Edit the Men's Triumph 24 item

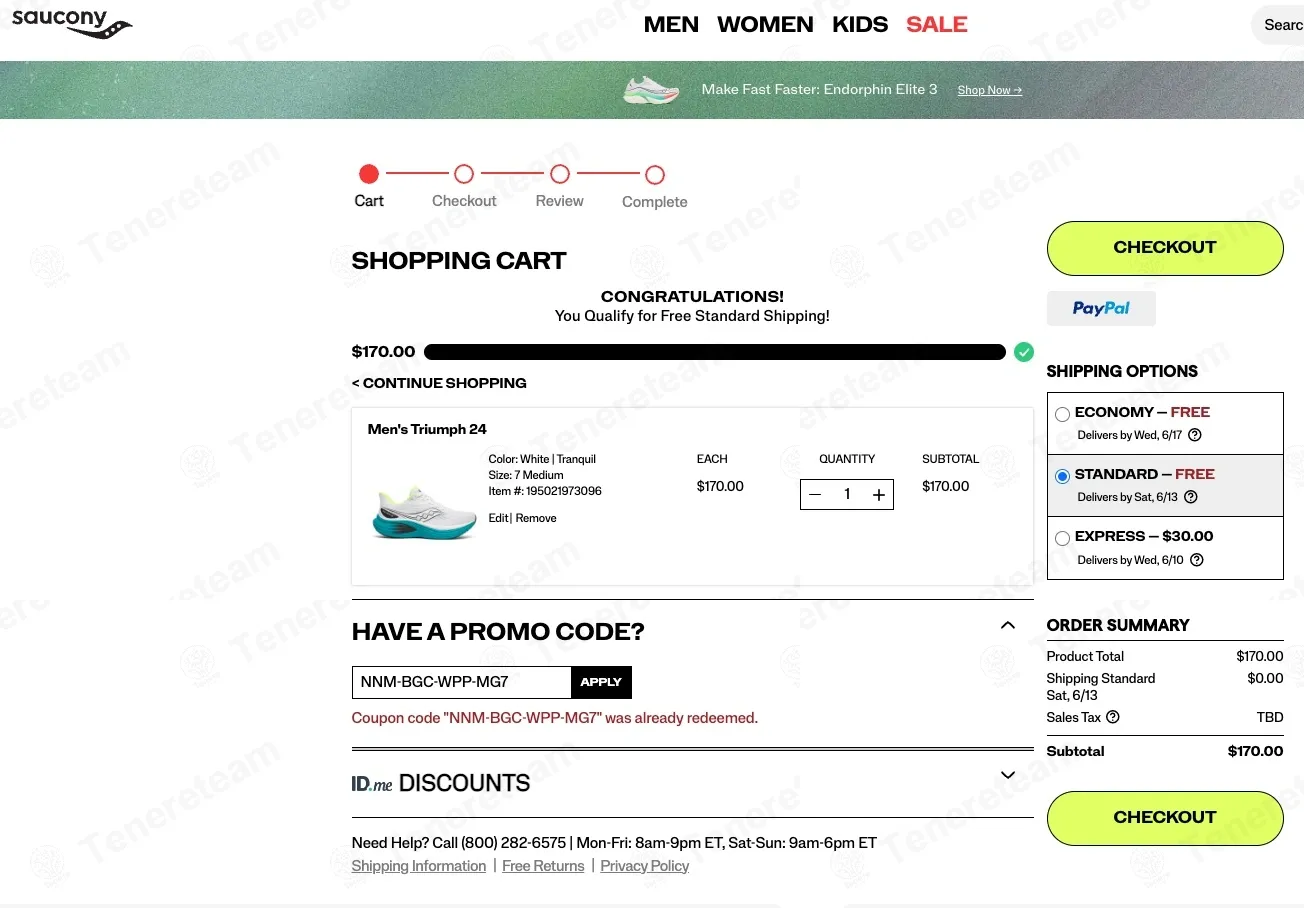tap(498, 518)
